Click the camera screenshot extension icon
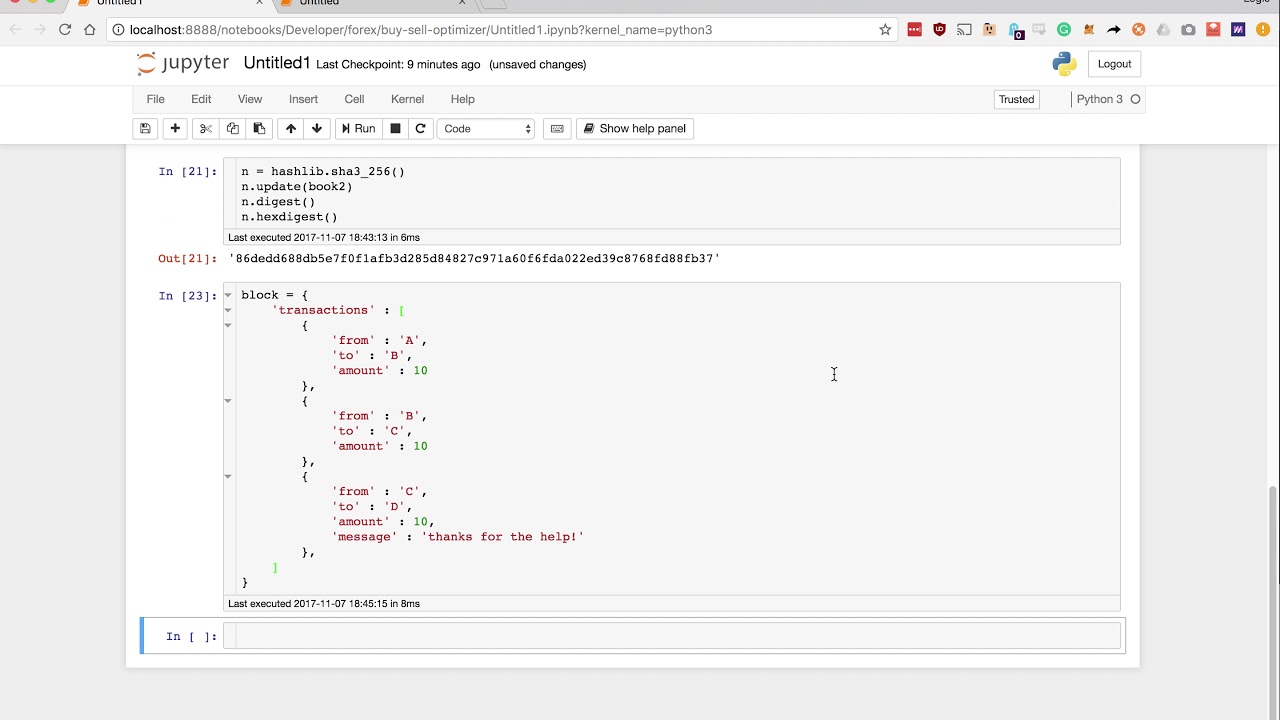The image size is (1280, 720). tap(1188, 30)
